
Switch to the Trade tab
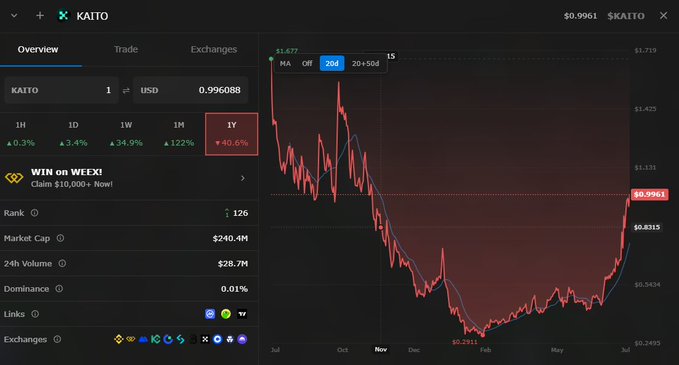click(x=126, y=49)
